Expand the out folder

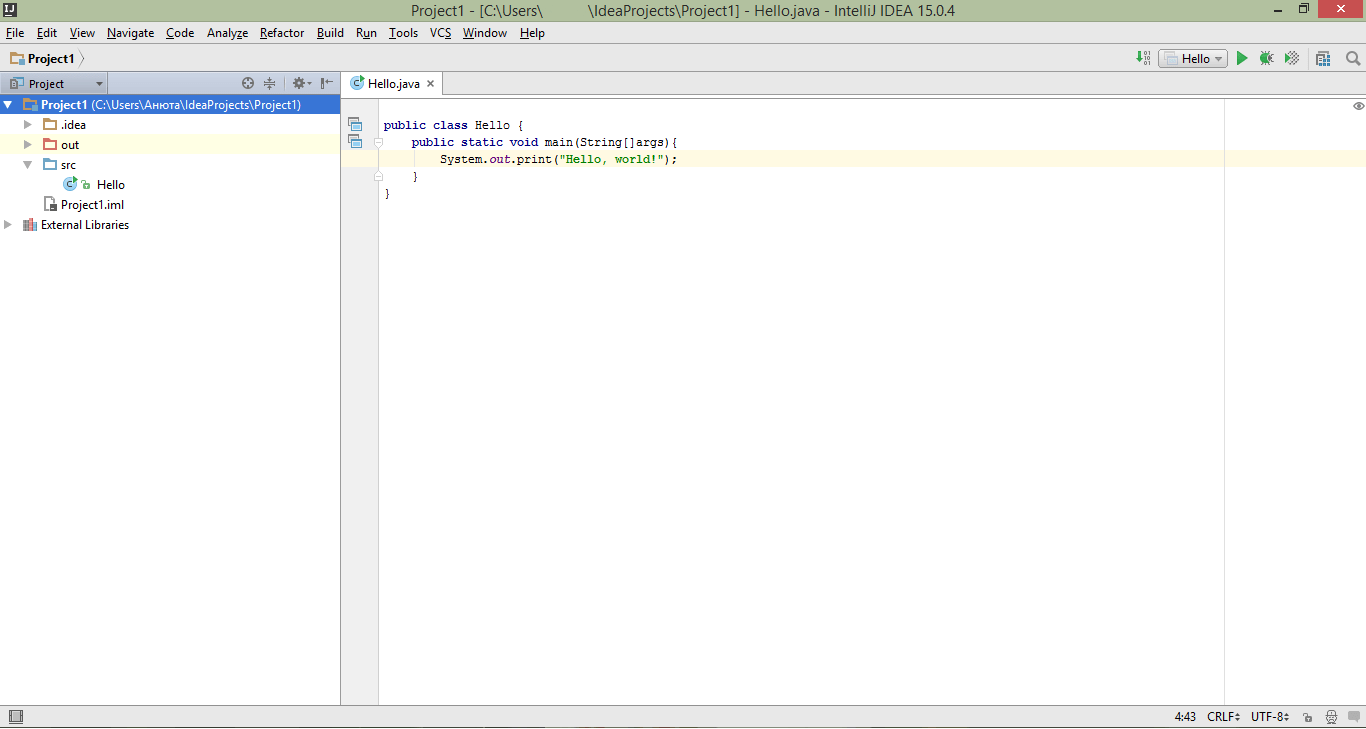pyautogui.click(x=28, y=144)
